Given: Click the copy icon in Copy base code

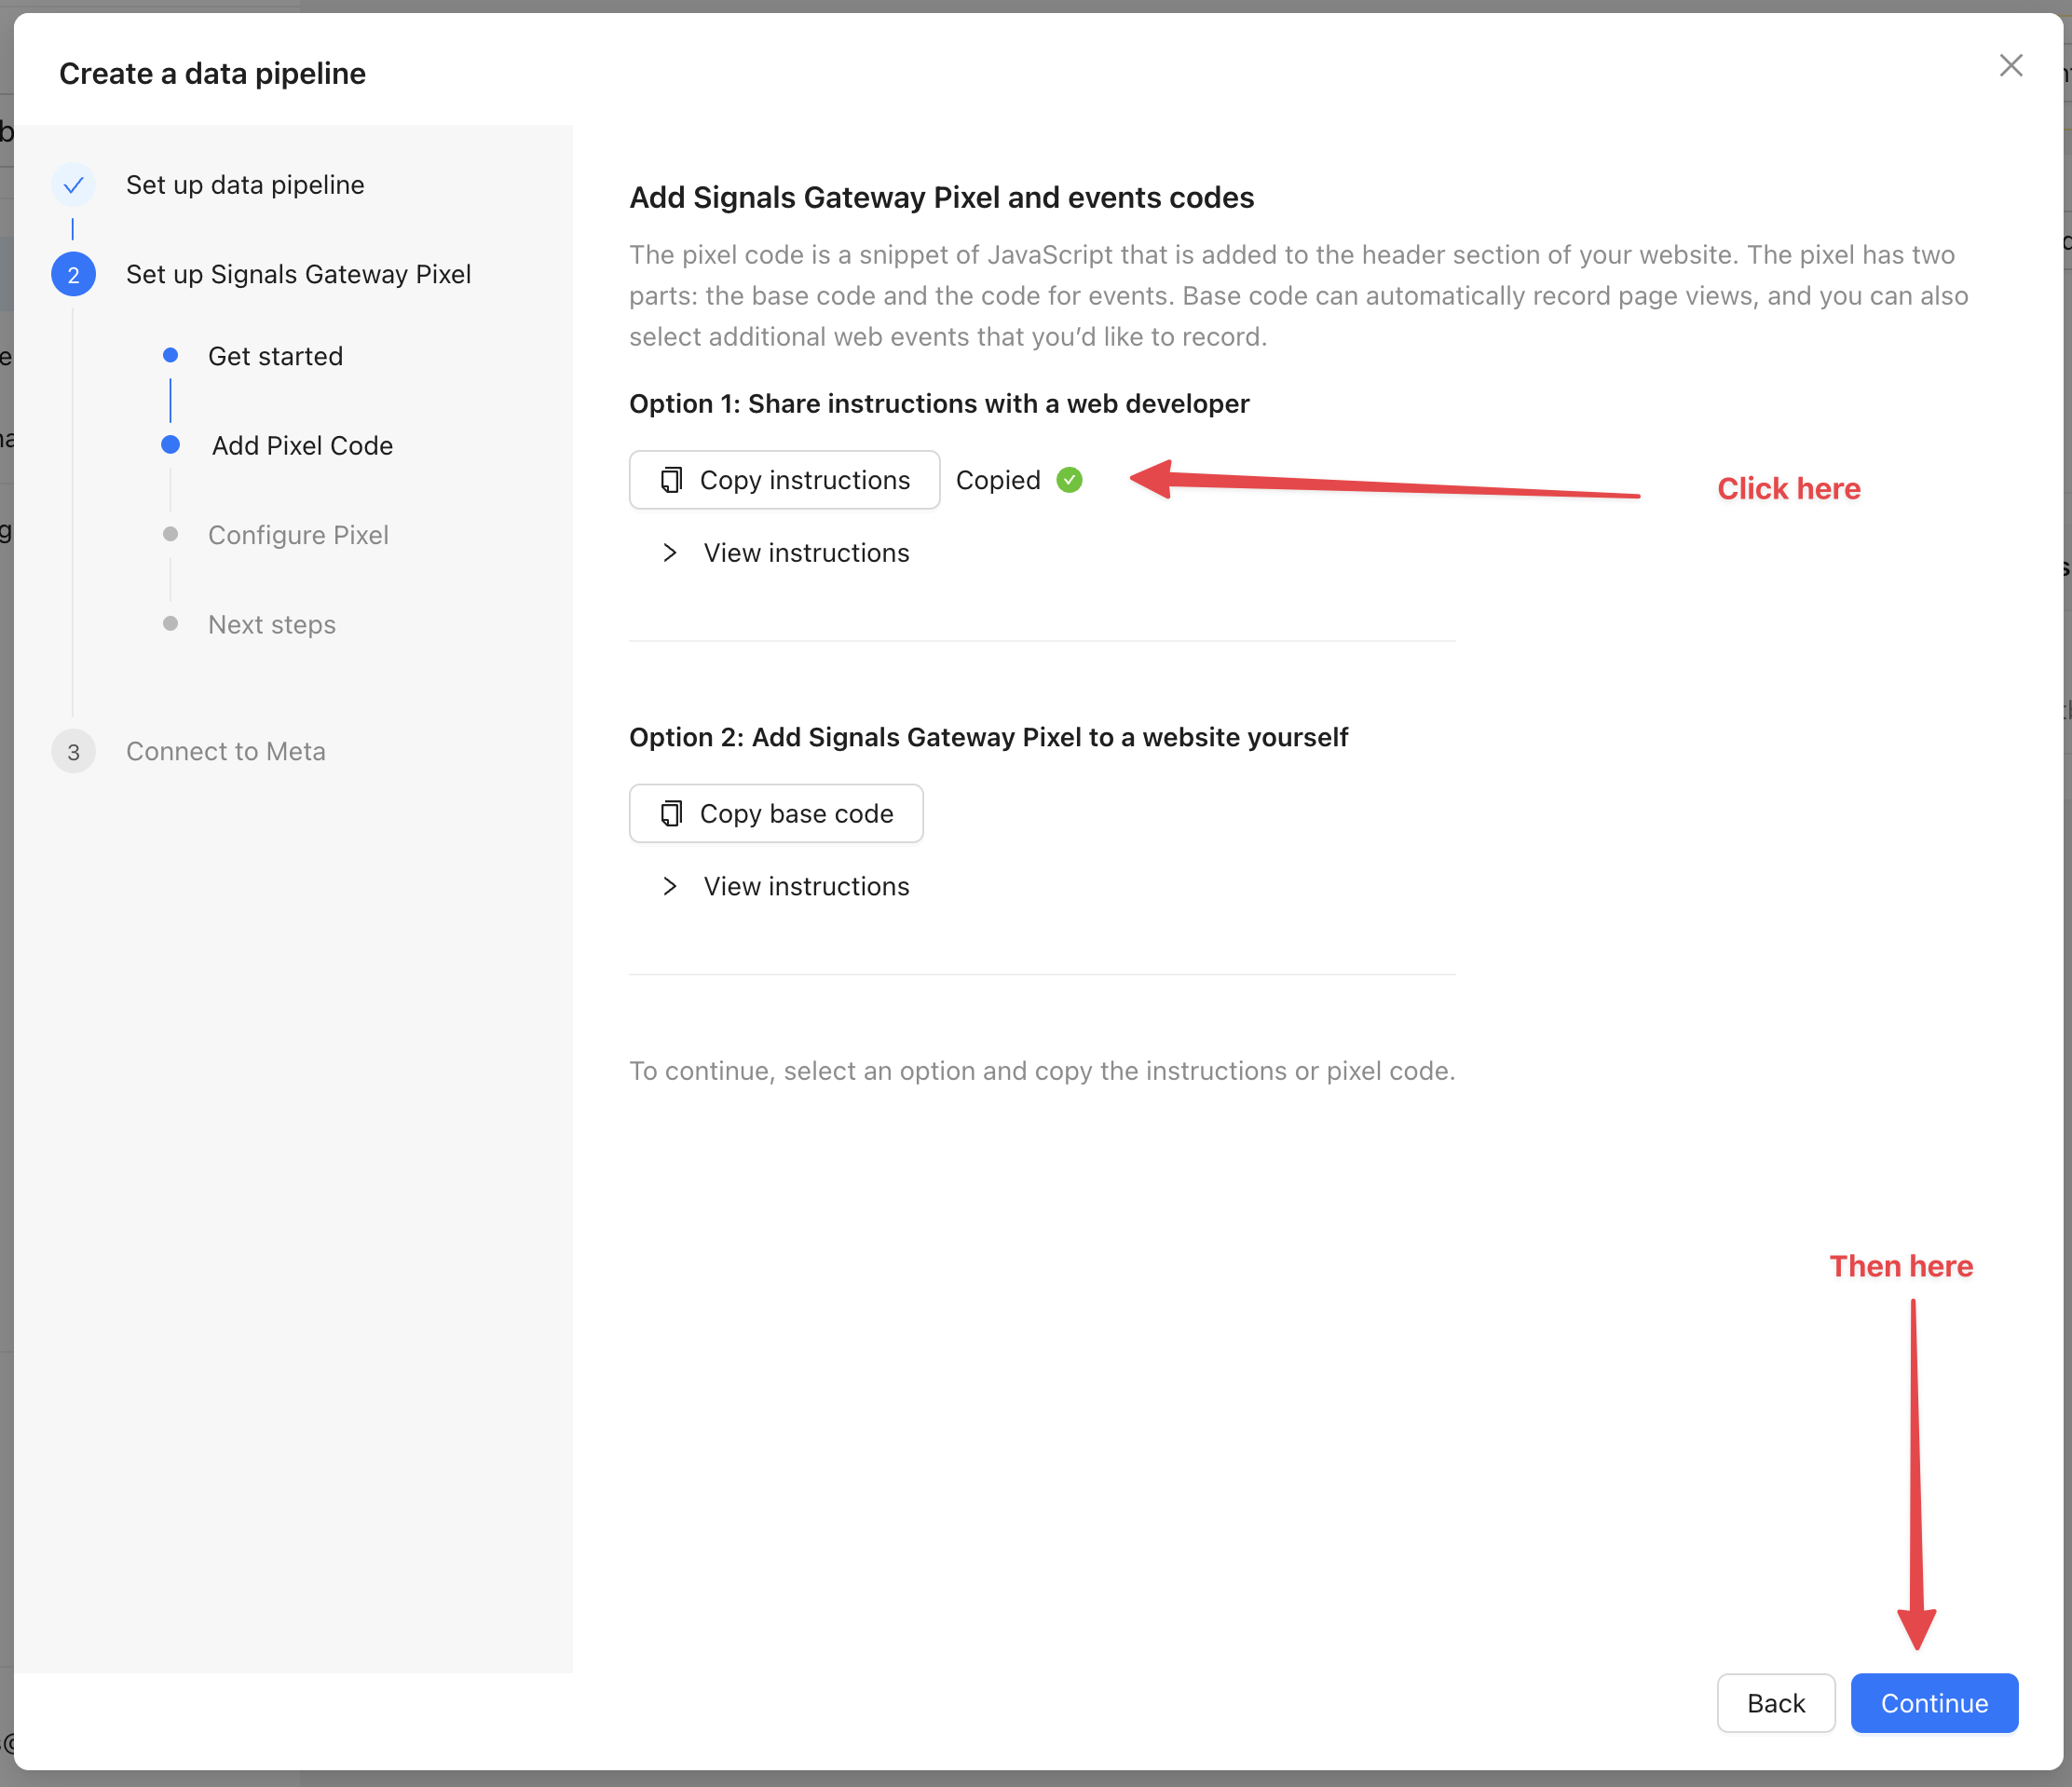Looking at the screenshot, I should tap(671, 814).
